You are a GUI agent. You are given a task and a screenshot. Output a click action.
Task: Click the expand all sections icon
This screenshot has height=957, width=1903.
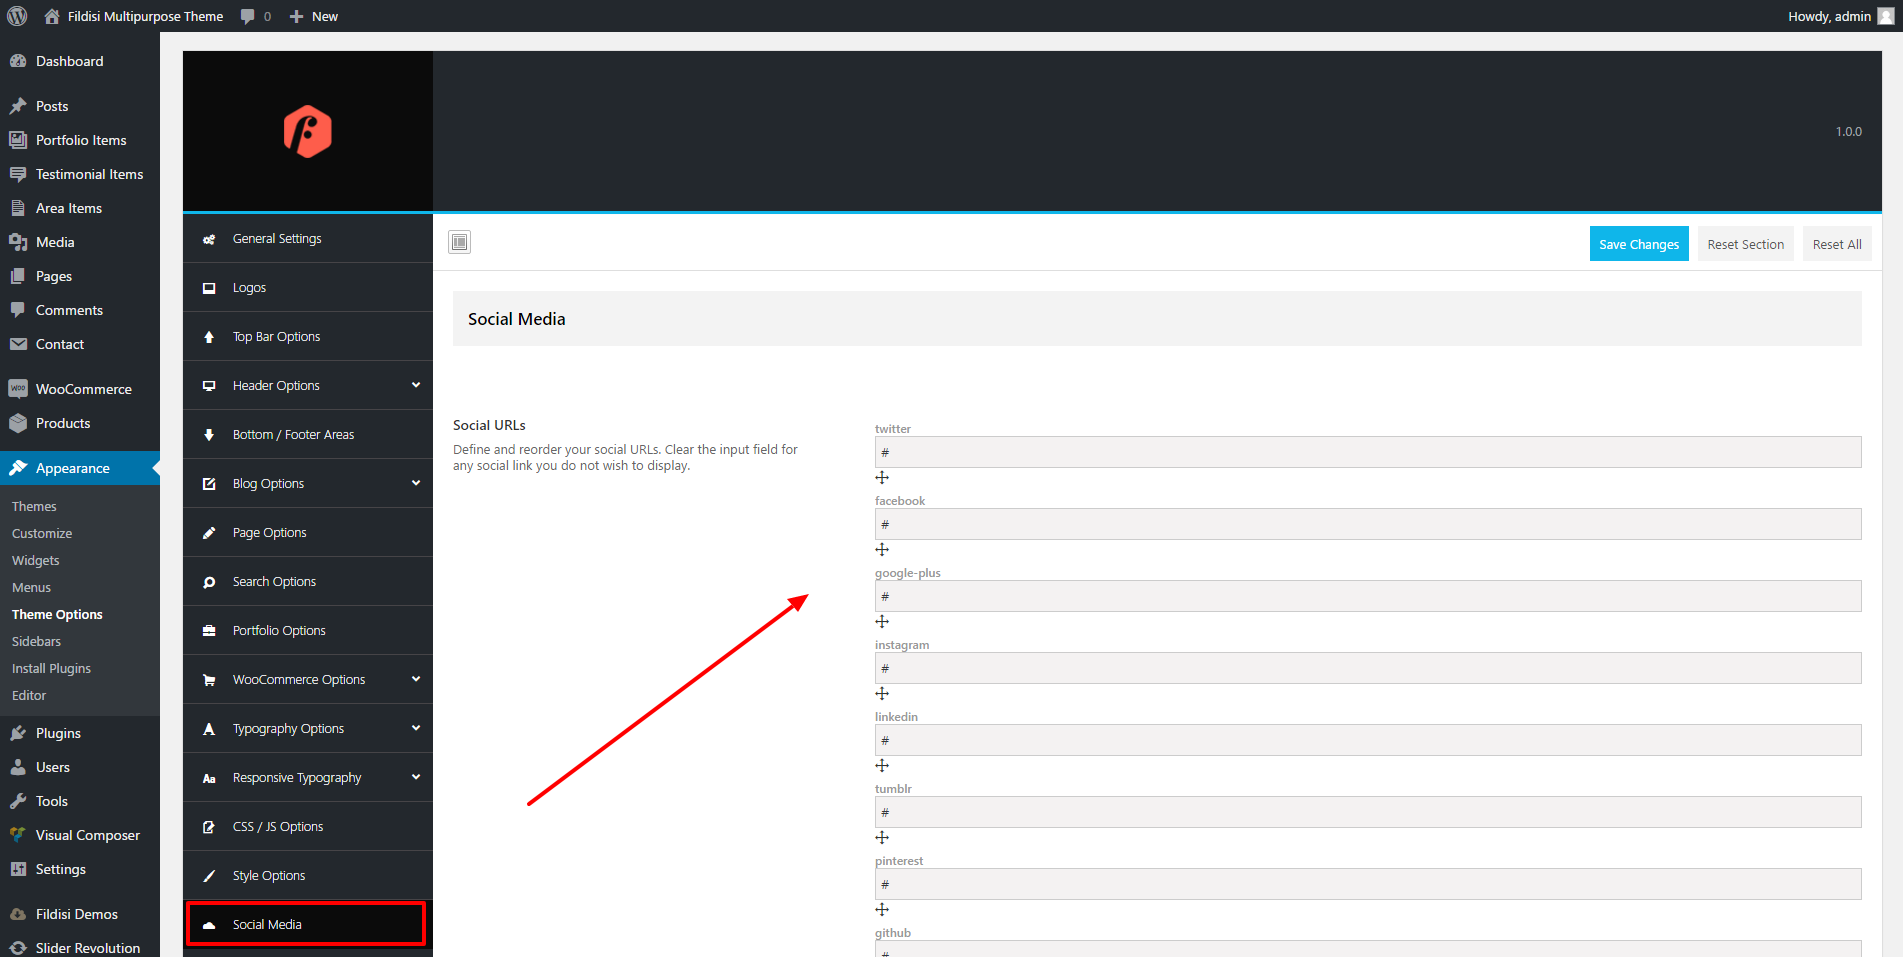[460, 242]
